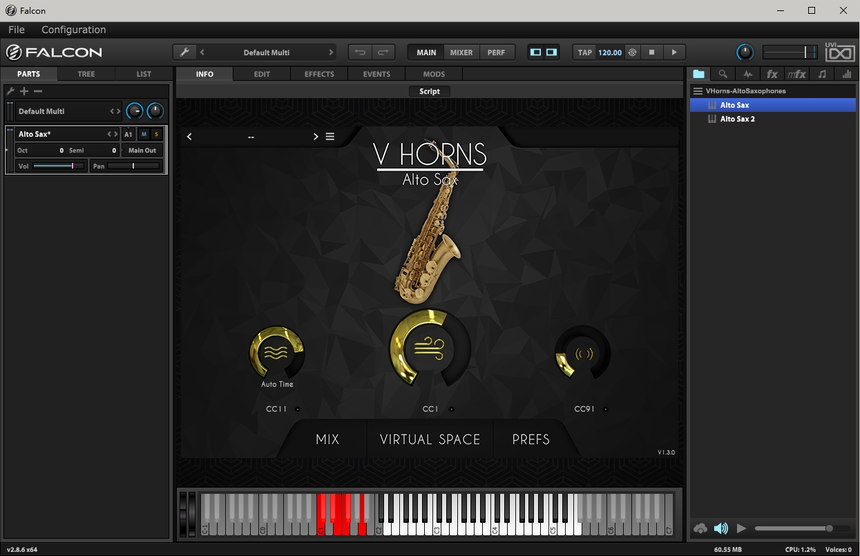
Task: Click the TAP tempo button
Action: [585, 52]
